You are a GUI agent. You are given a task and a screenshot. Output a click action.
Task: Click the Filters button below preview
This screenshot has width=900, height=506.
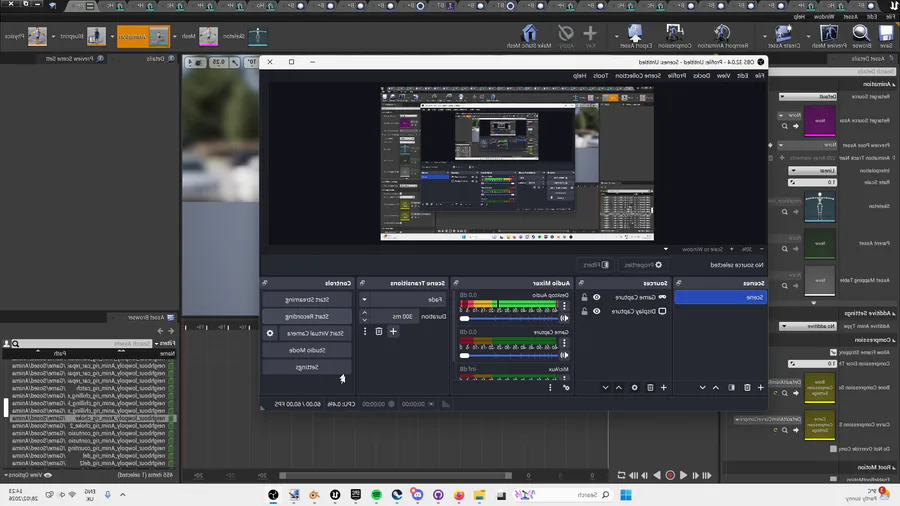click(596, 265)
